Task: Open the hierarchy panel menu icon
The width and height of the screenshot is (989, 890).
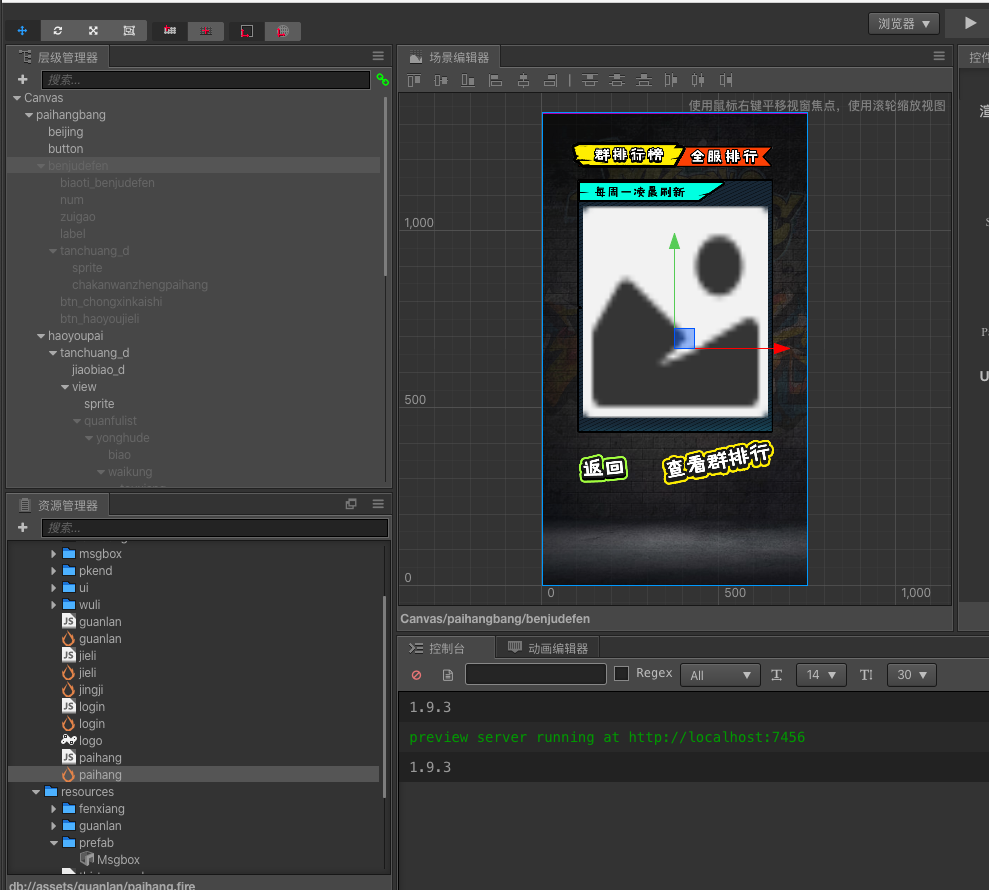Action: click(x=378, y=56)
